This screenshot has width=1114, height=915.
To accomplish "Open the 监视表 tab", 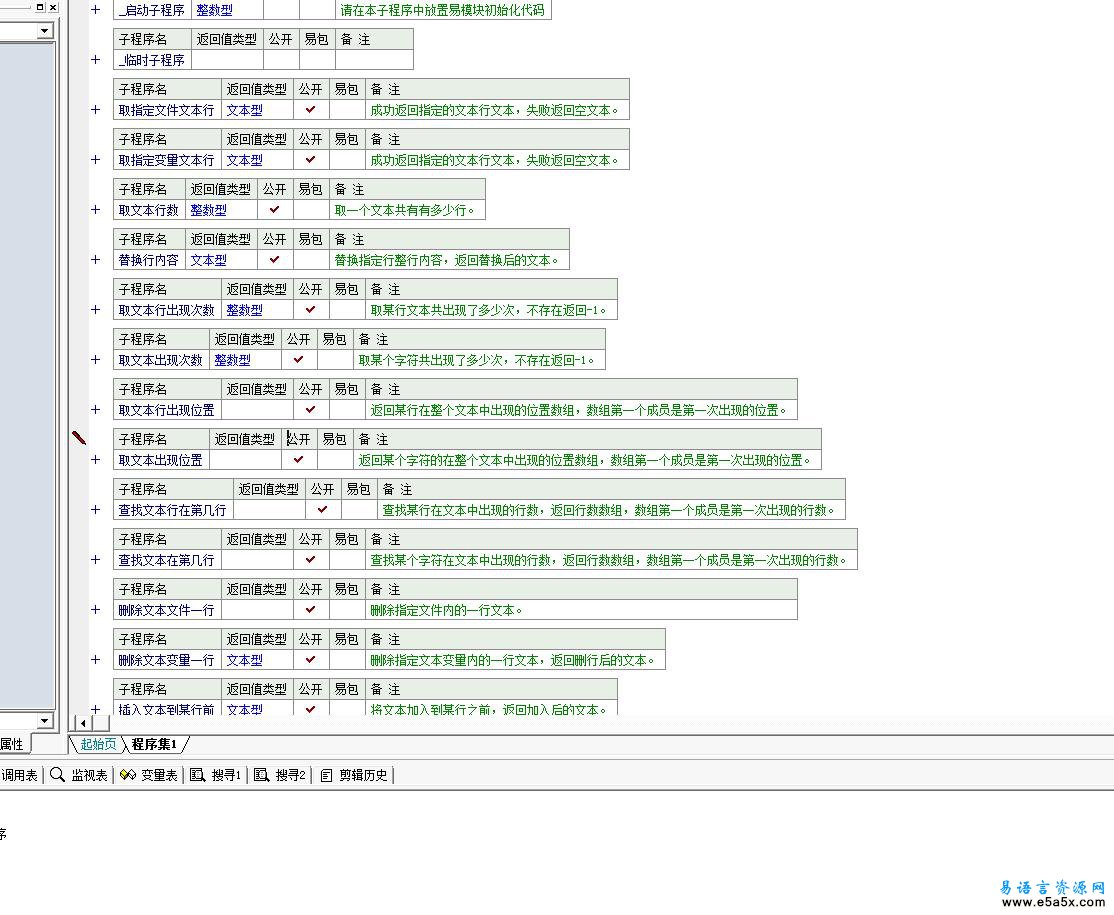I will tap(79, 775).
